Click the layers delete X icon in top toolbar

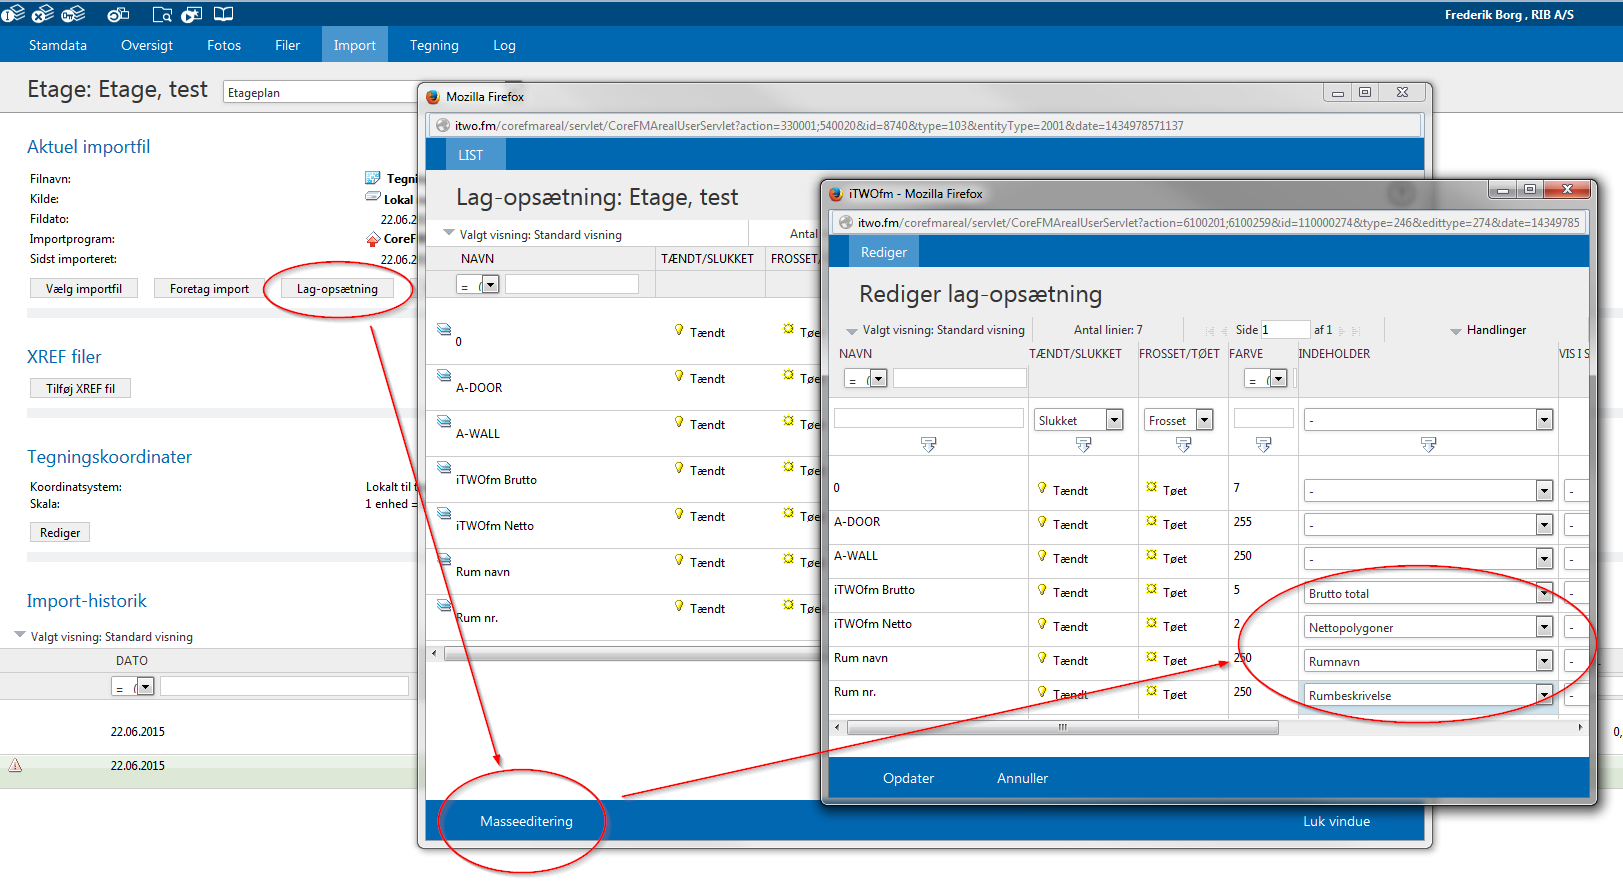tap(43, 14)
